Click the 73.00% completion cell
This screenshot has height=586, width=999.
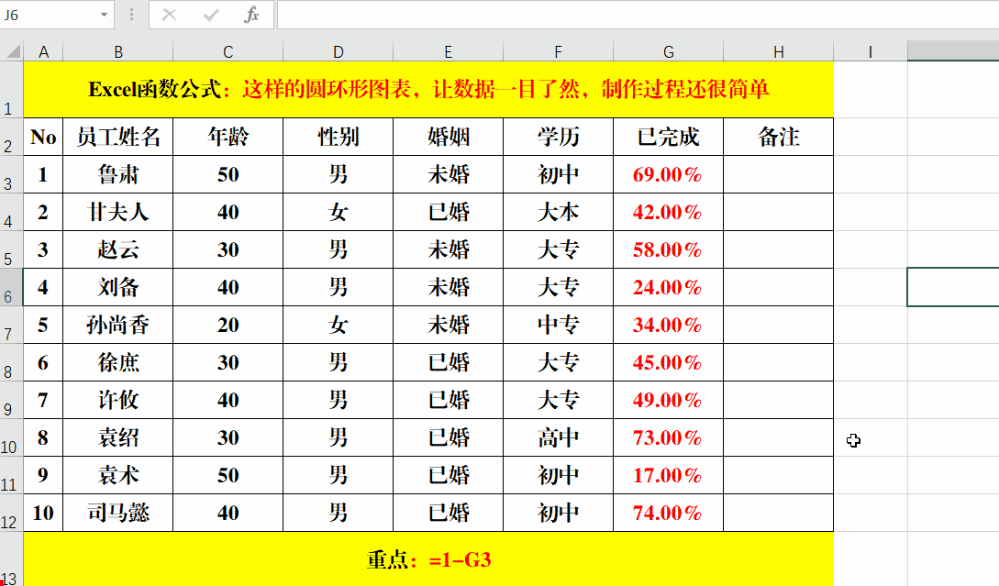tap(668, 438)
